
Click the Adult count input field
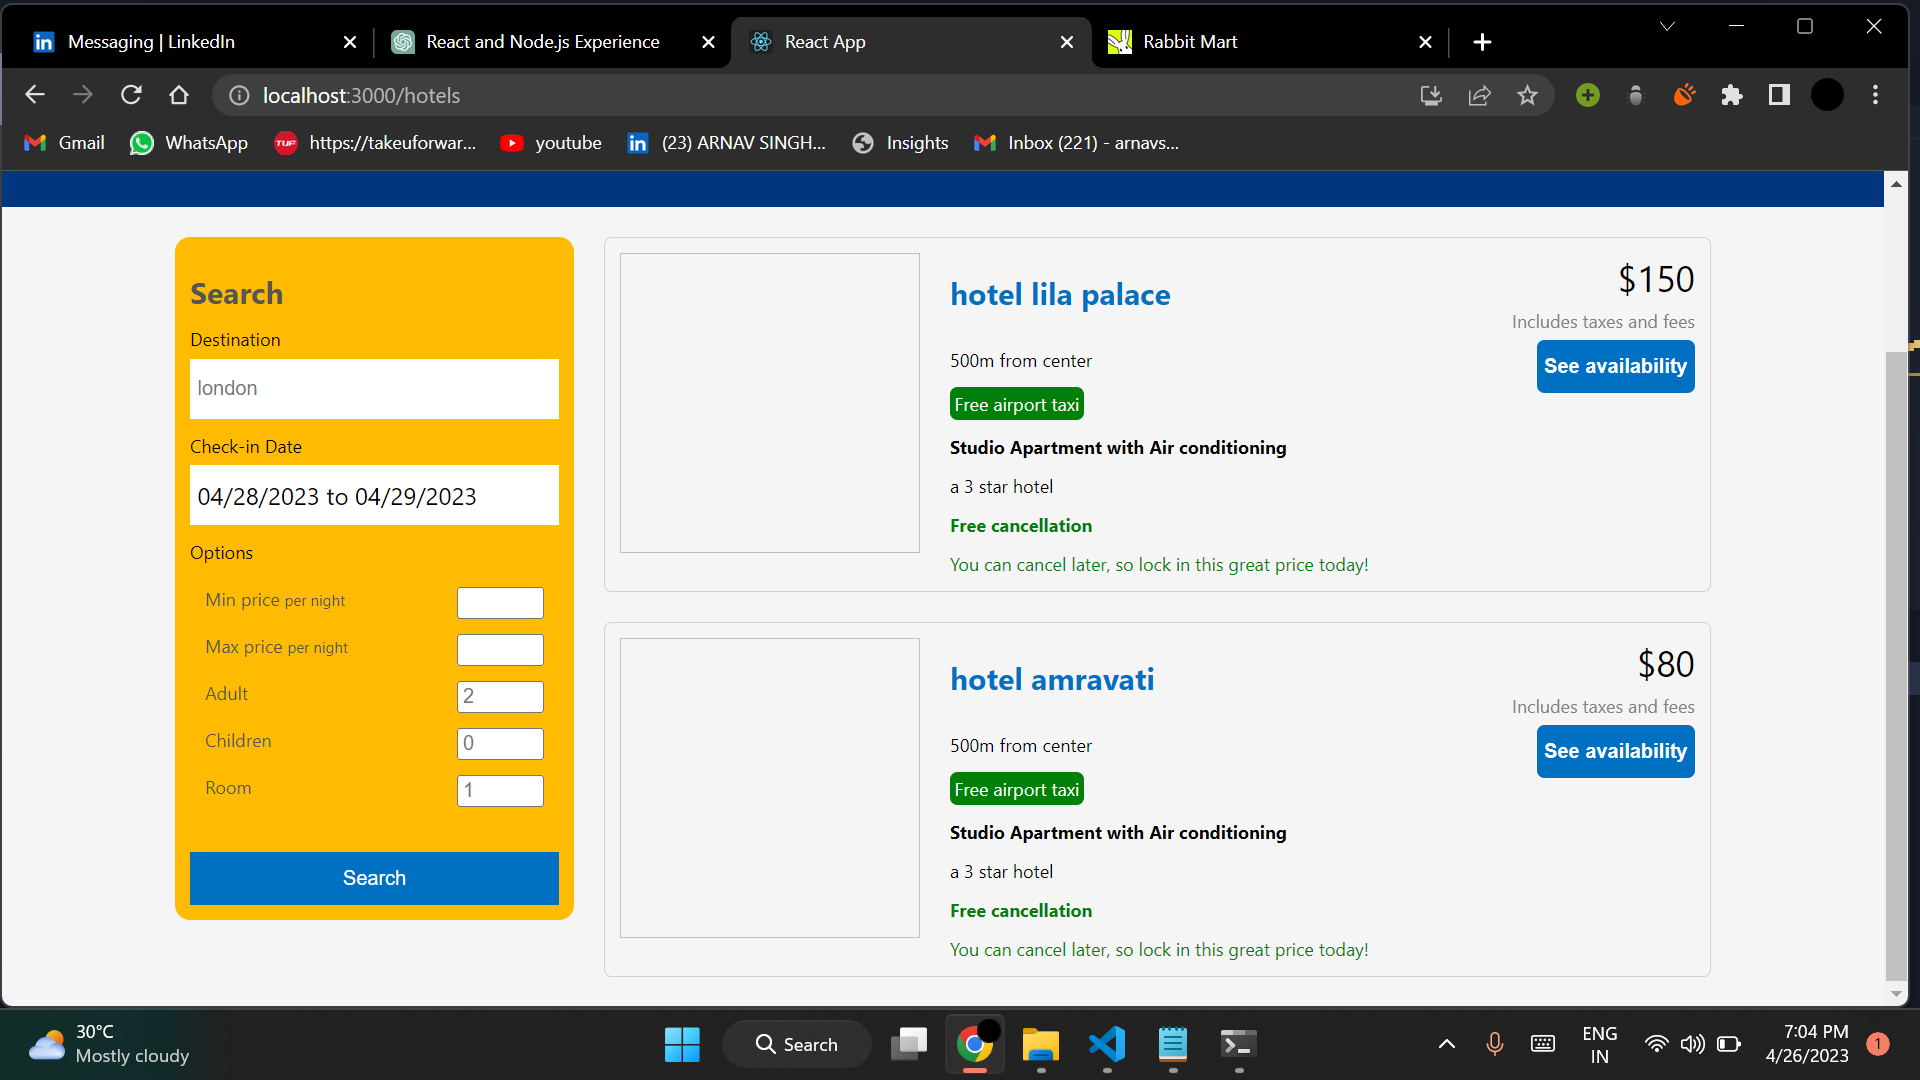(x=499, y=696)
